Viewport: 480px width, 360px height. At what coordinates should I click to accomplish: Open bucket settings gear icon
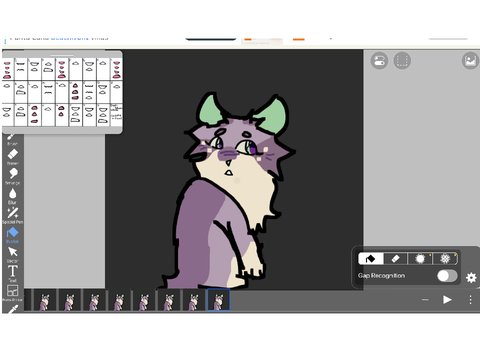[471, 277]
